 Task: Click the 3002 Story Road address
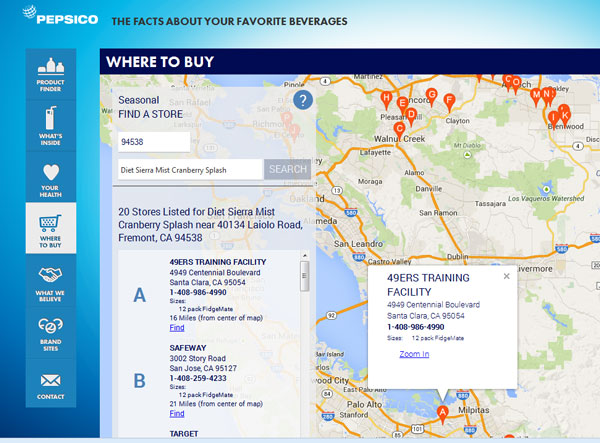[197, 358]
